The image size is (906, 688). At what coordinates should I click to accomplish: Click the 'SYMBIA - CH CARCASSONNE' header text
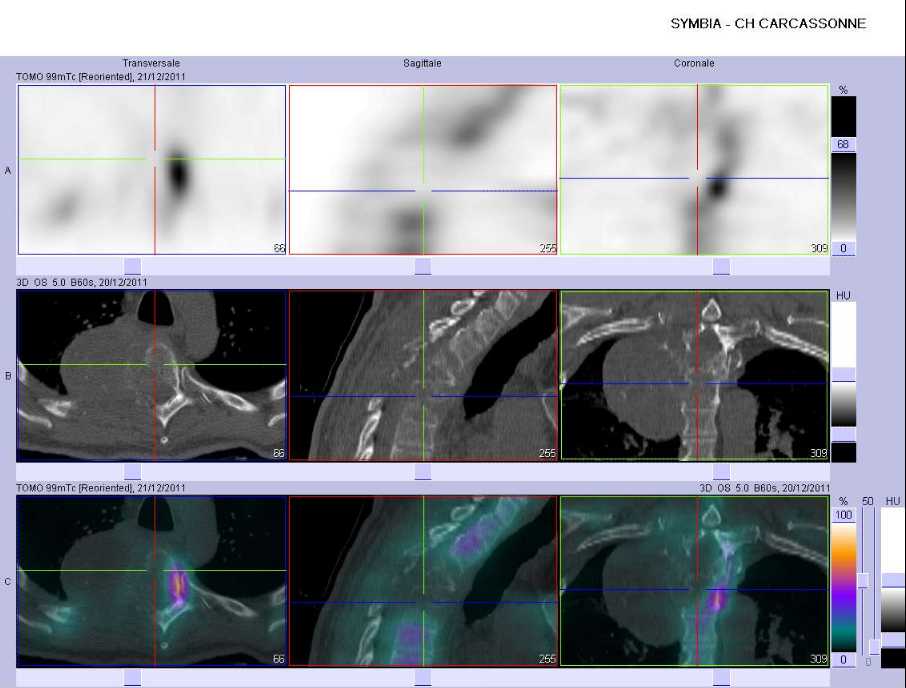(x=768, y=24)
